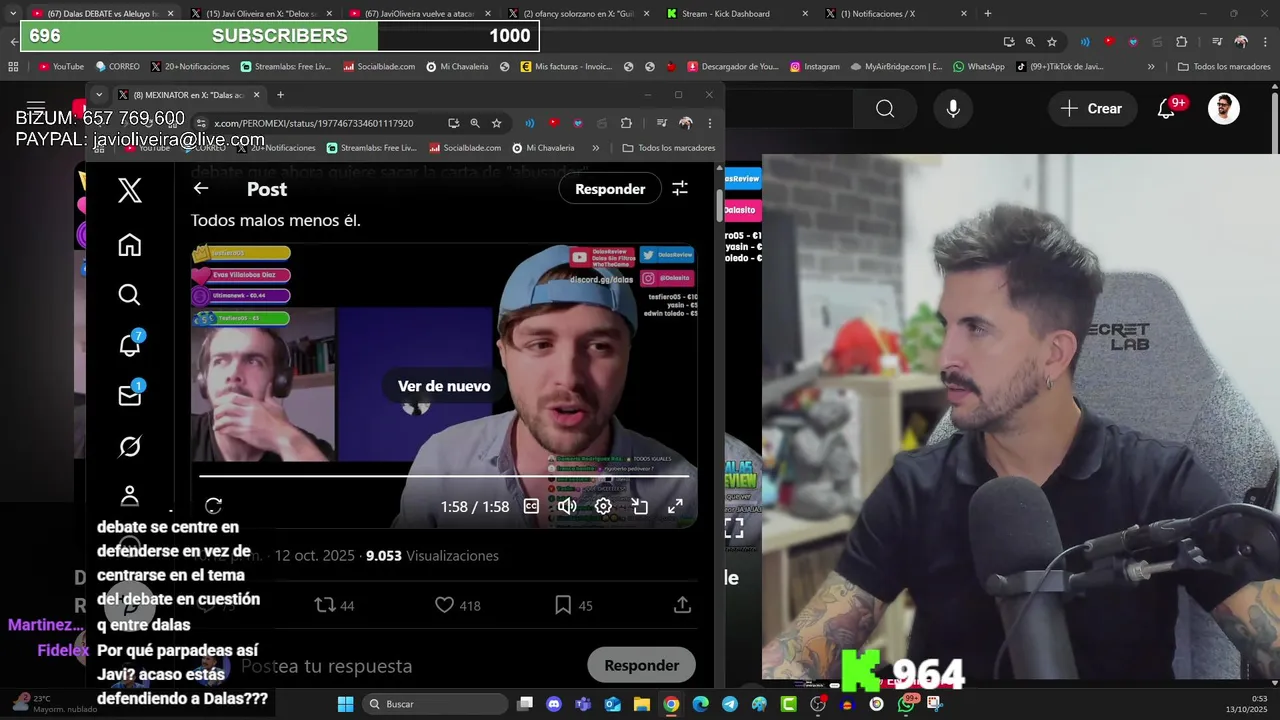
Task: Open X notifications bell with 7 badge
Action: point(130,345)
